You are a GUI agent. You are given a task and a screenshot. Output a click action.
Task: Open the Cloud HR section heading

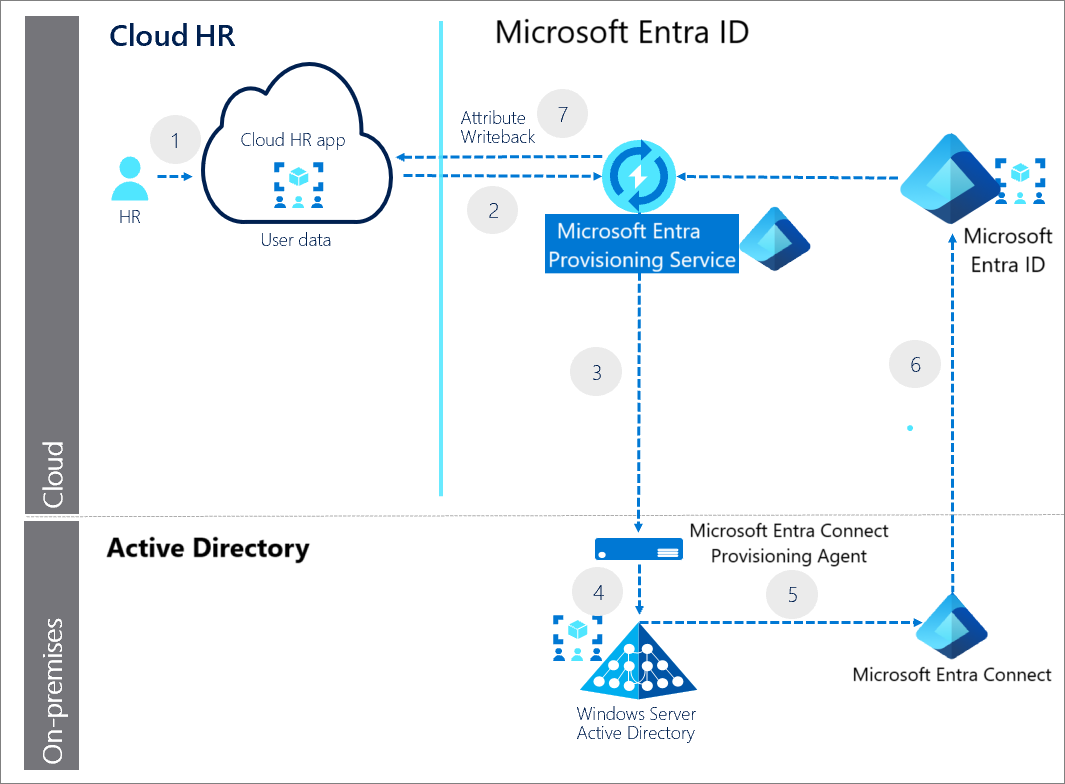point(171,35)
